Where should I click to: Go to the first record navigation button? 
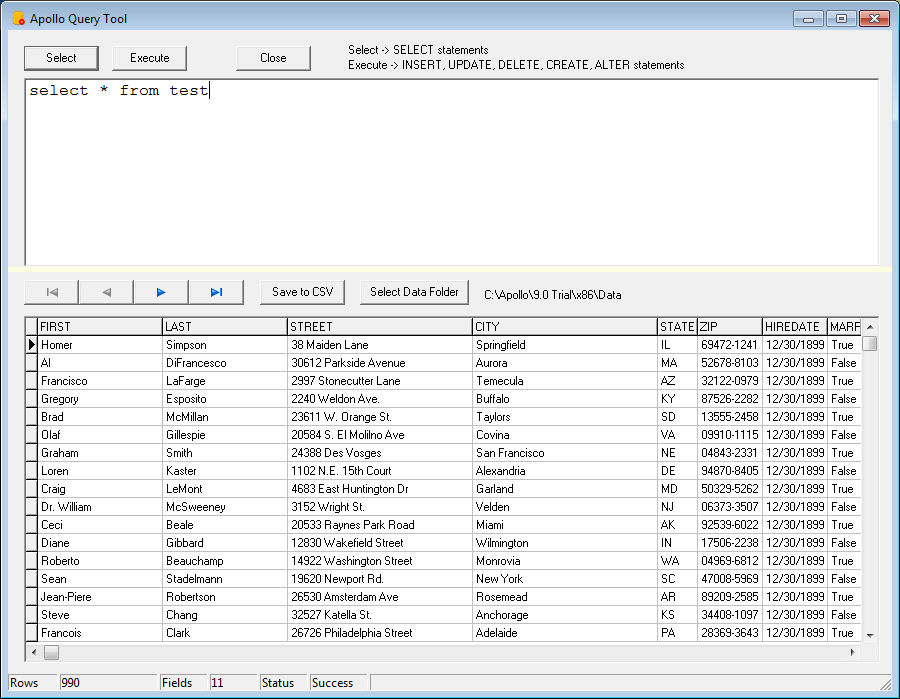tap(52, 292)
